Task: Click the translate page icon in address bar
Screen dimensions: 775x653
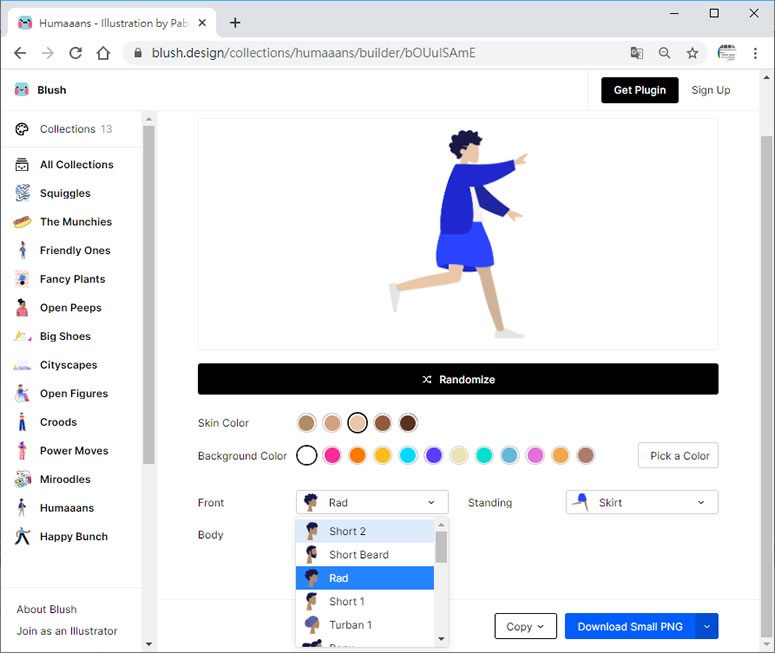Action: (637, 53)
